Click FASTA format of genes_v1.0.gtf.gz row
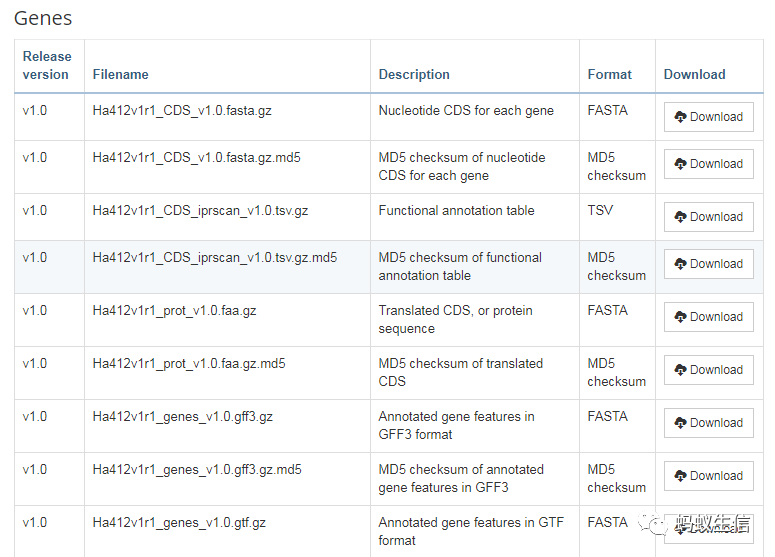 [x=607, y=522]
